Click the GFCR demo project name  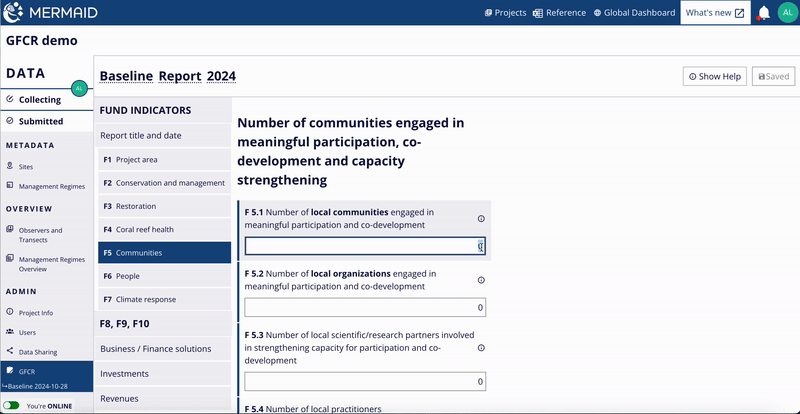point(42,40)
